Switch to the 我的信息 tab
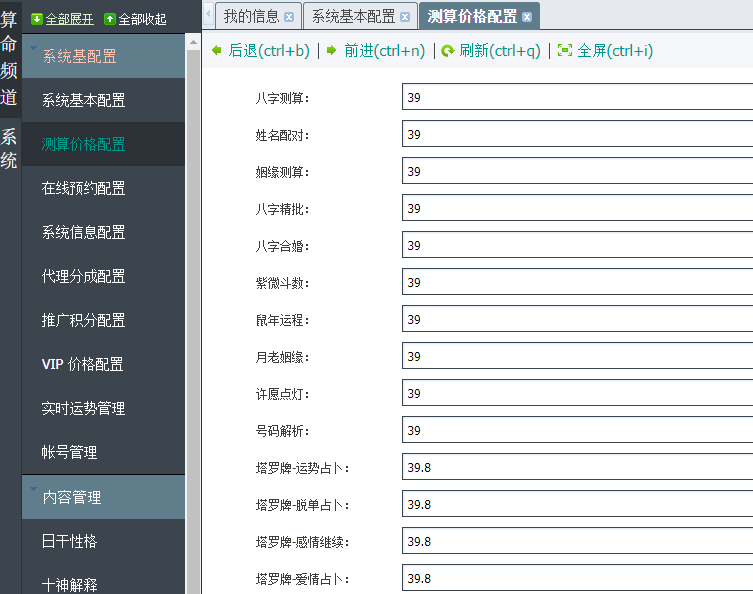 [x=252, y=16]
